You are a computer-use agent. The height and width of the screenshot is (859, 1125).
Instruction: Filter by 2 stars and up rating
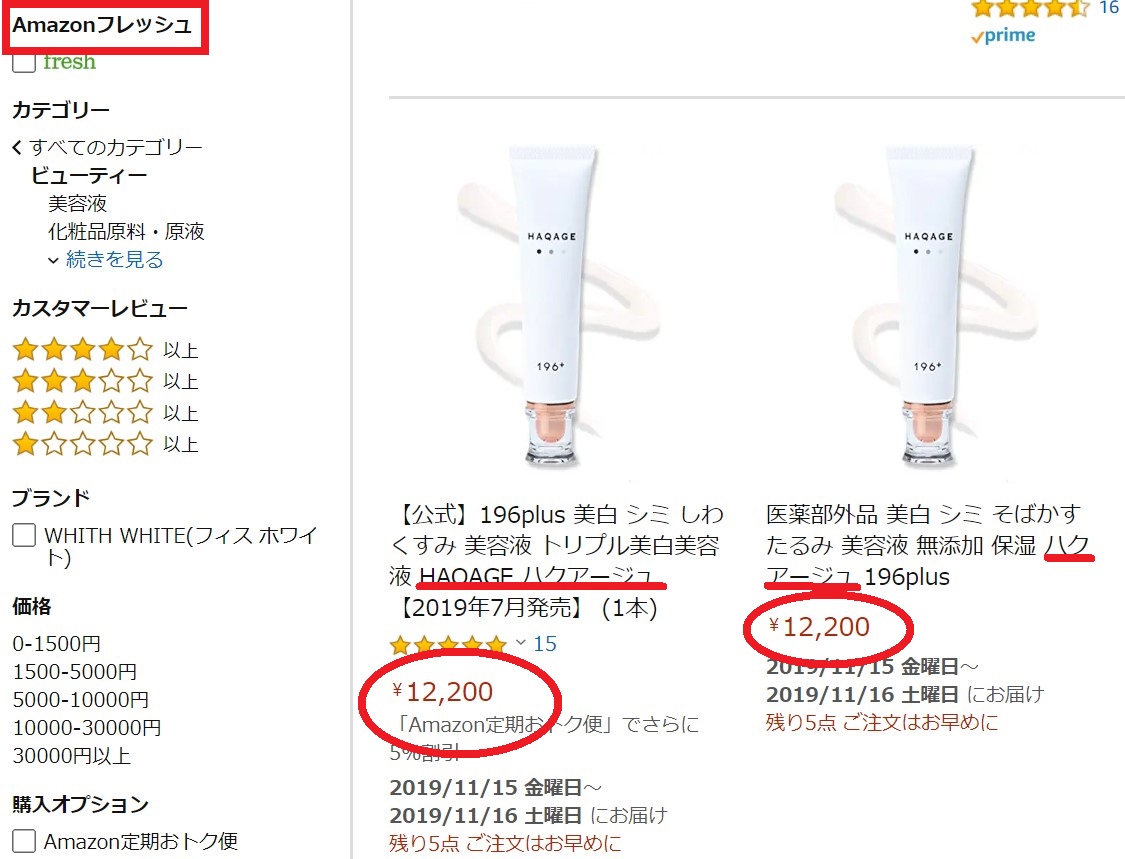105,413
